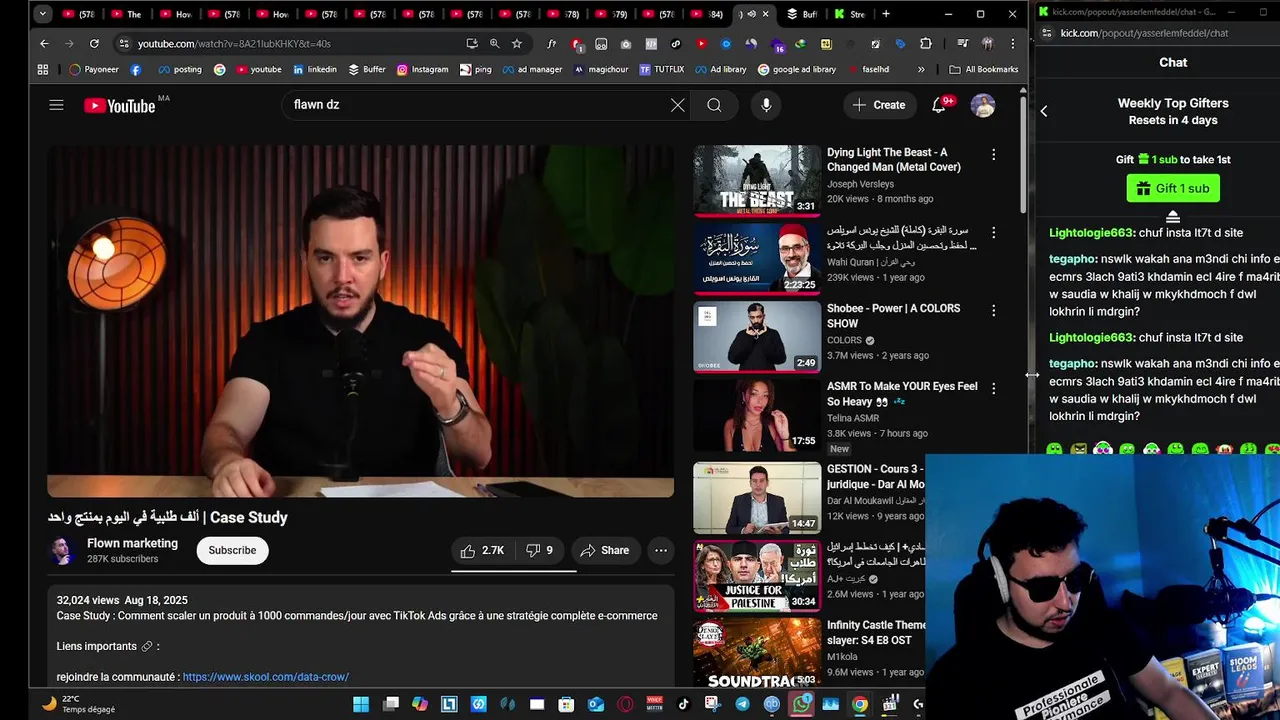Open options for Shobee Power COLORS video
The image size is (1280, 720).
coord(993,311)
